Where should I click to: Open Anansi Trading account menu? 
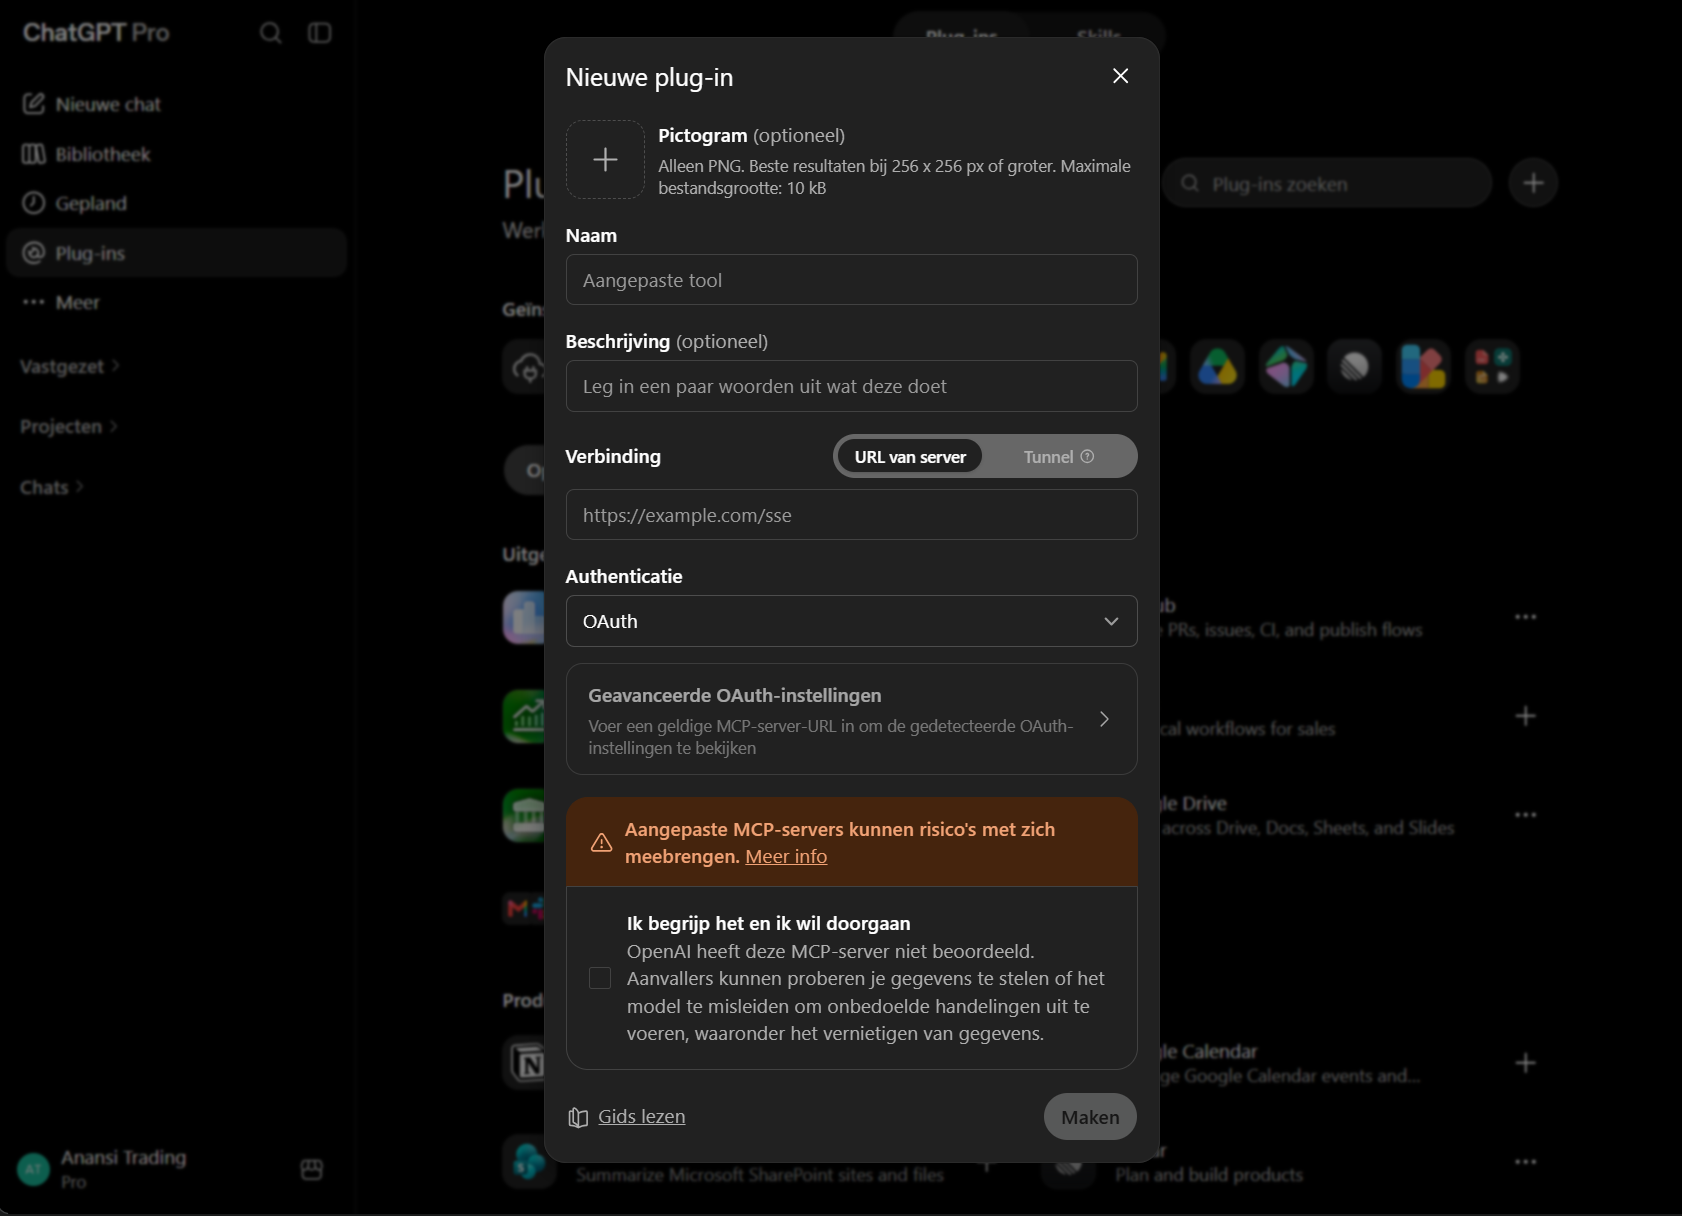click(123, 1168)
